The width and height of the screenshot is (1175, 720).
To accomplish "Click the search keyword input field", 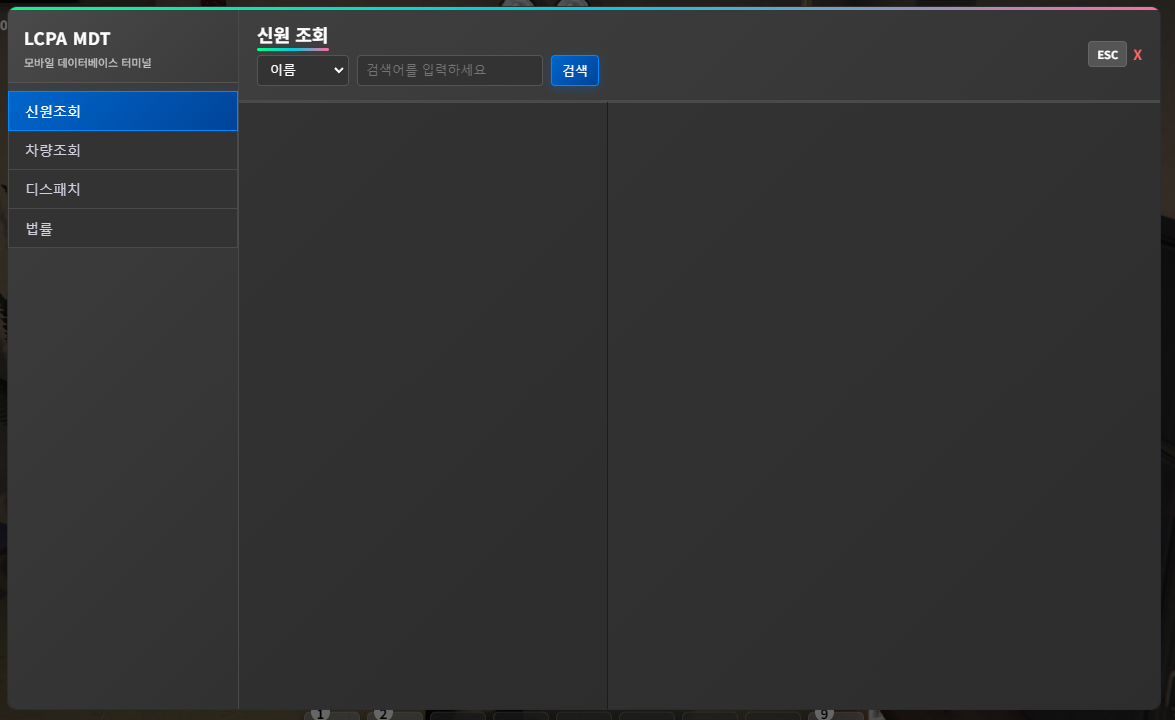I will (449, 70).
